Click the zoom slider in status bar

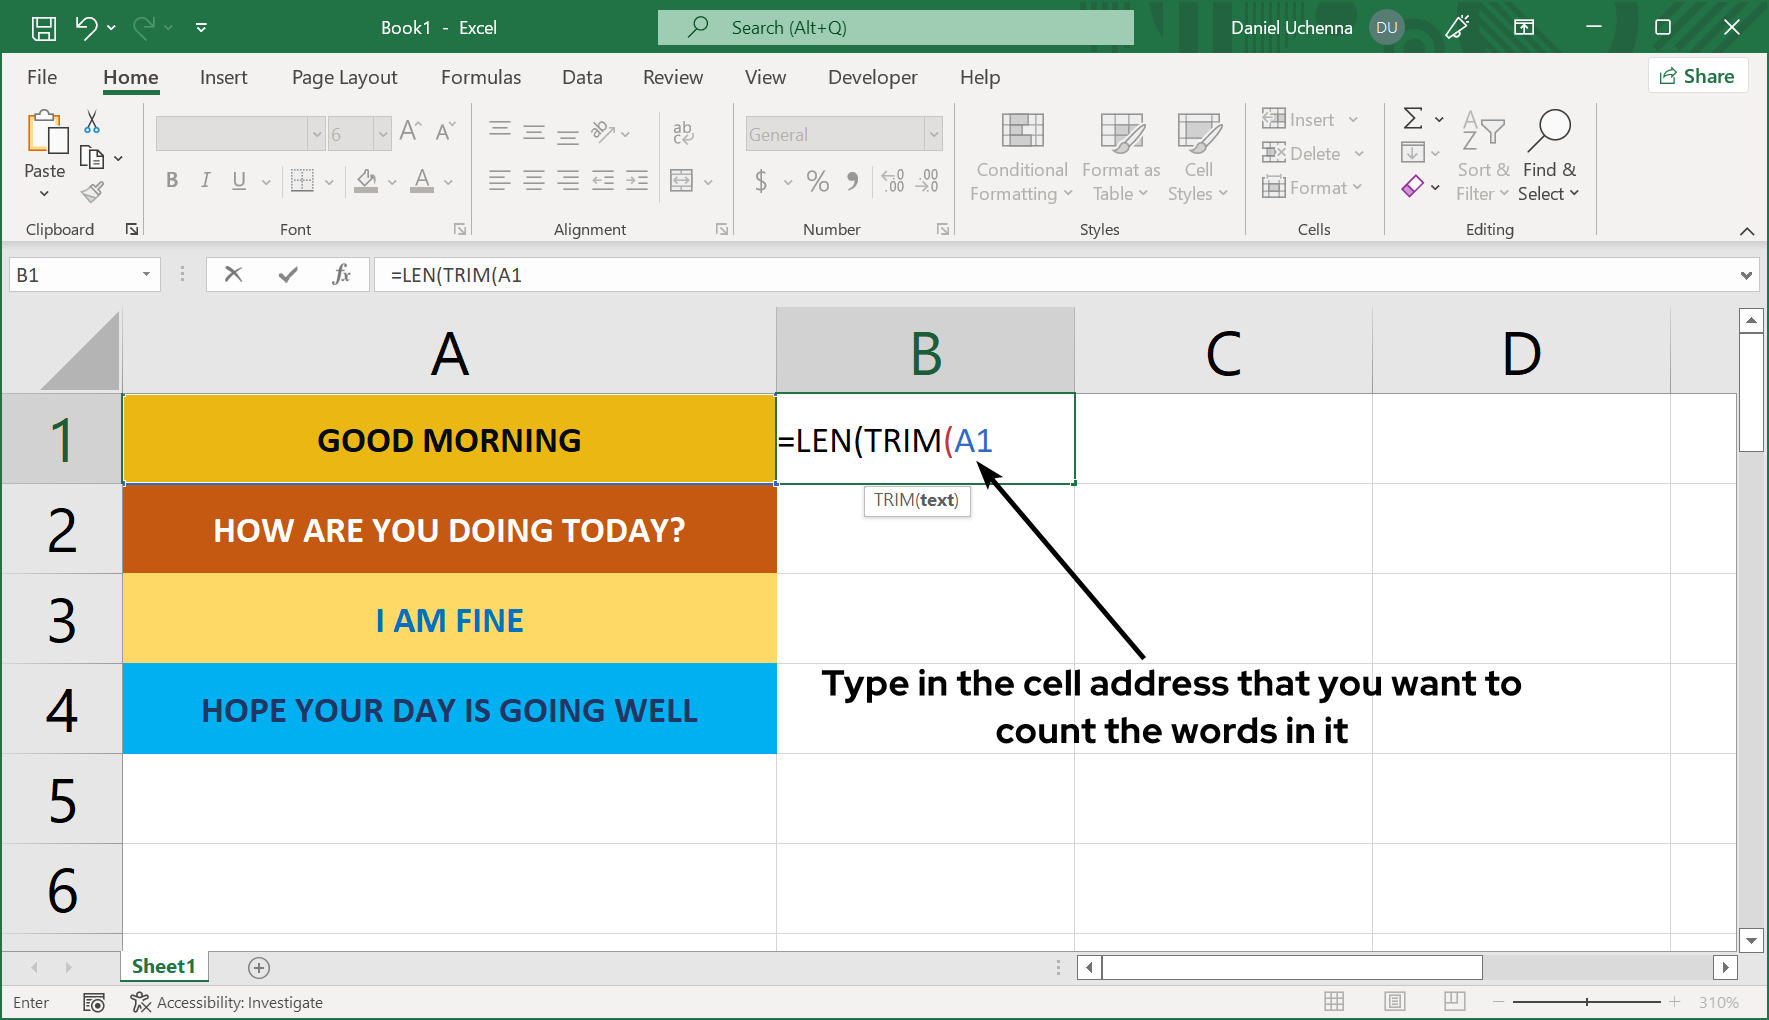tap(1587, 1001)
